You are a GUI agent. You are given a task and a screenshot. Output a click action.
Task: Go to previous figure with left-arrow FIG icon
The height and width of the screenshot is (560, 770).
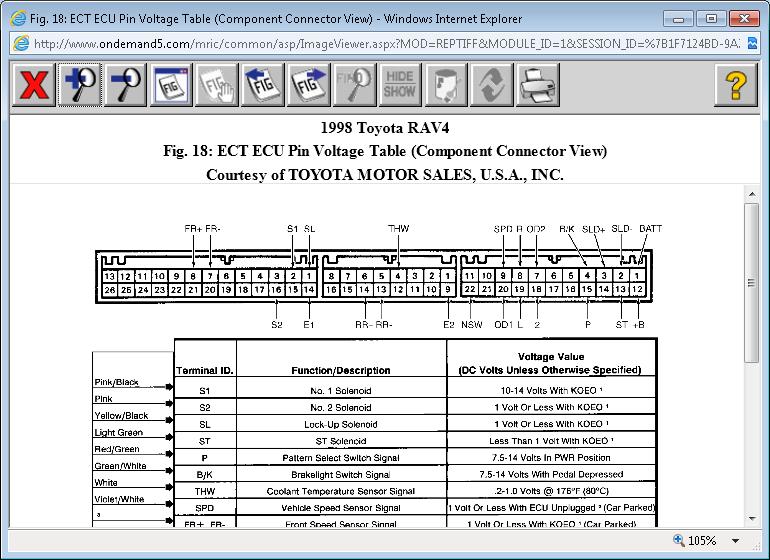pyautogui.click(x=263, y=84)
